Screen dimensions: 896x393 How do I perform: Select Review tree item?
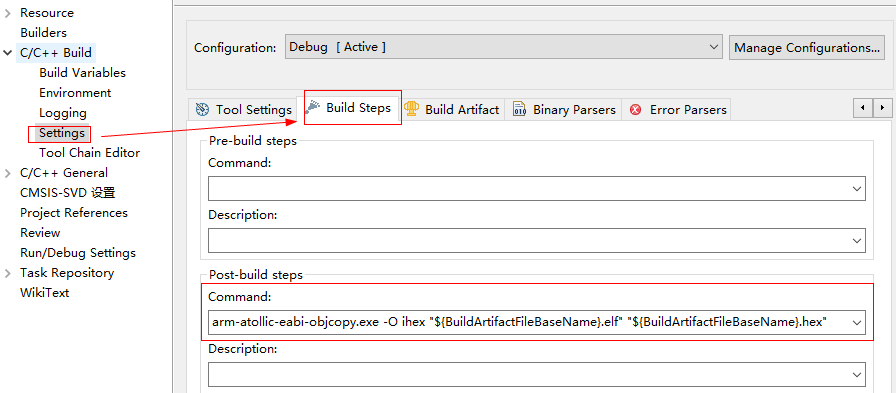click(40, 232)
